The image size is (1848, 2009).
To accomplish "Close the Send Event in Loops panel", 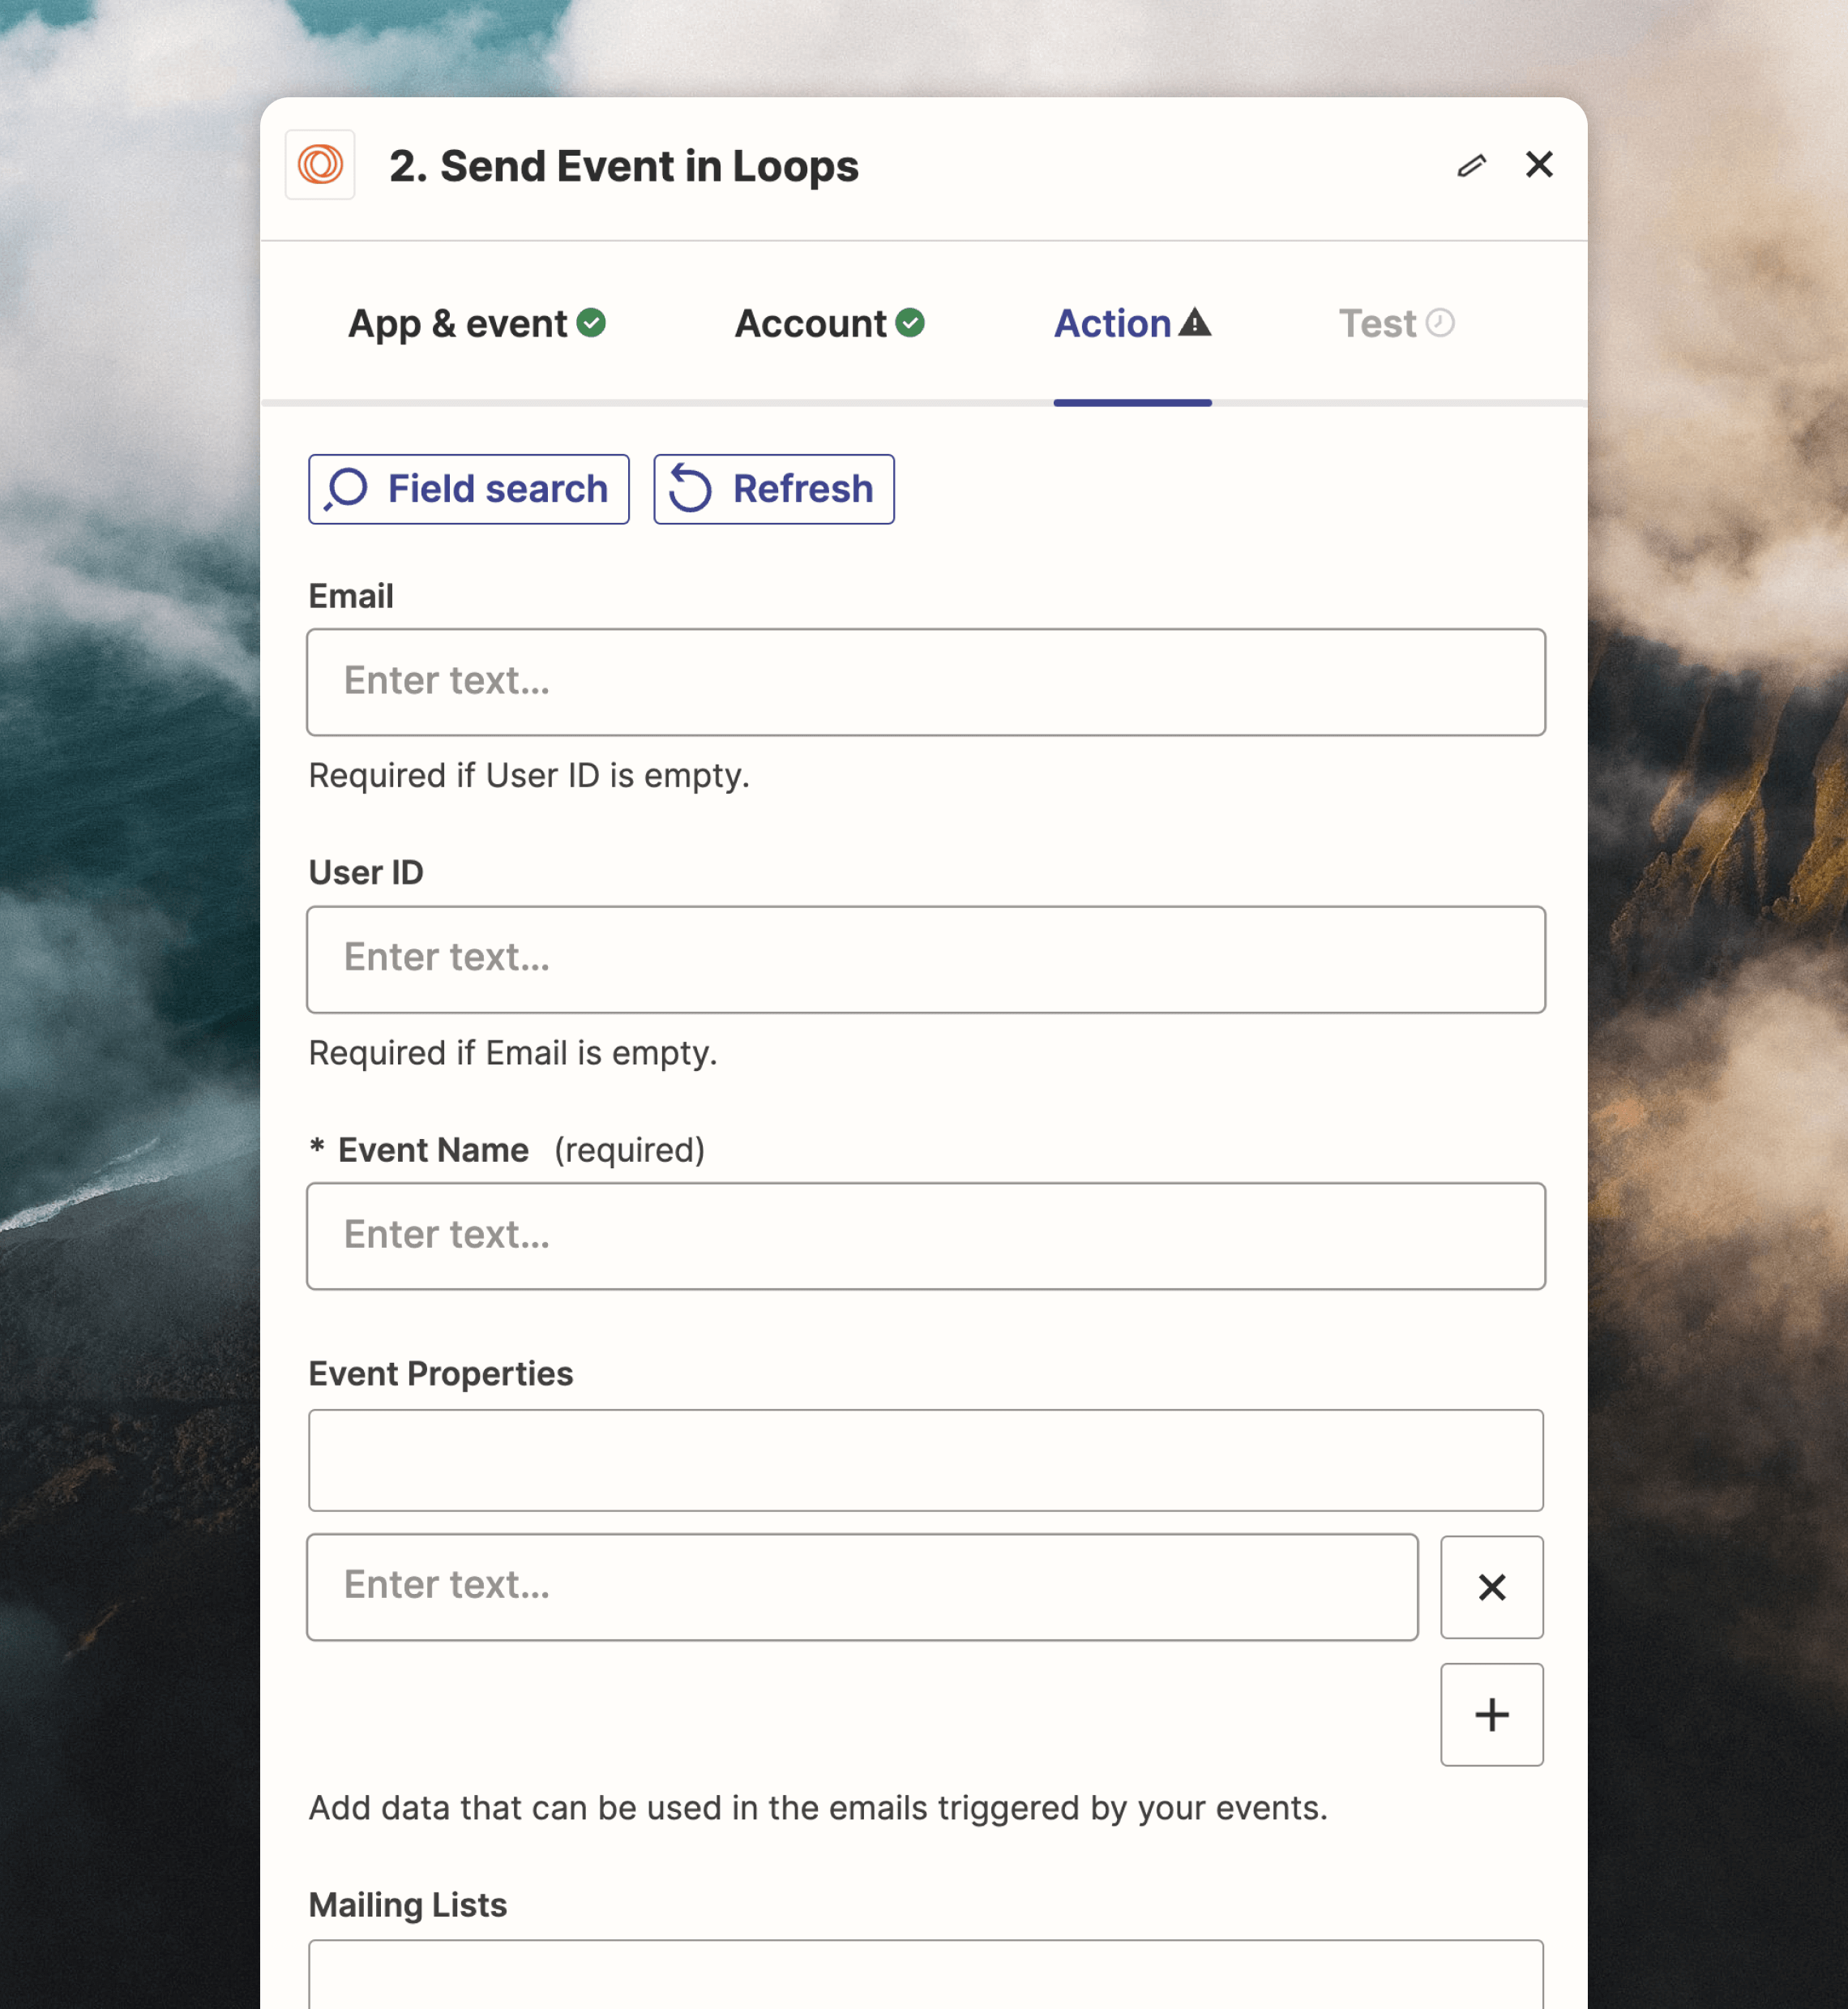I will point(1539,164).
